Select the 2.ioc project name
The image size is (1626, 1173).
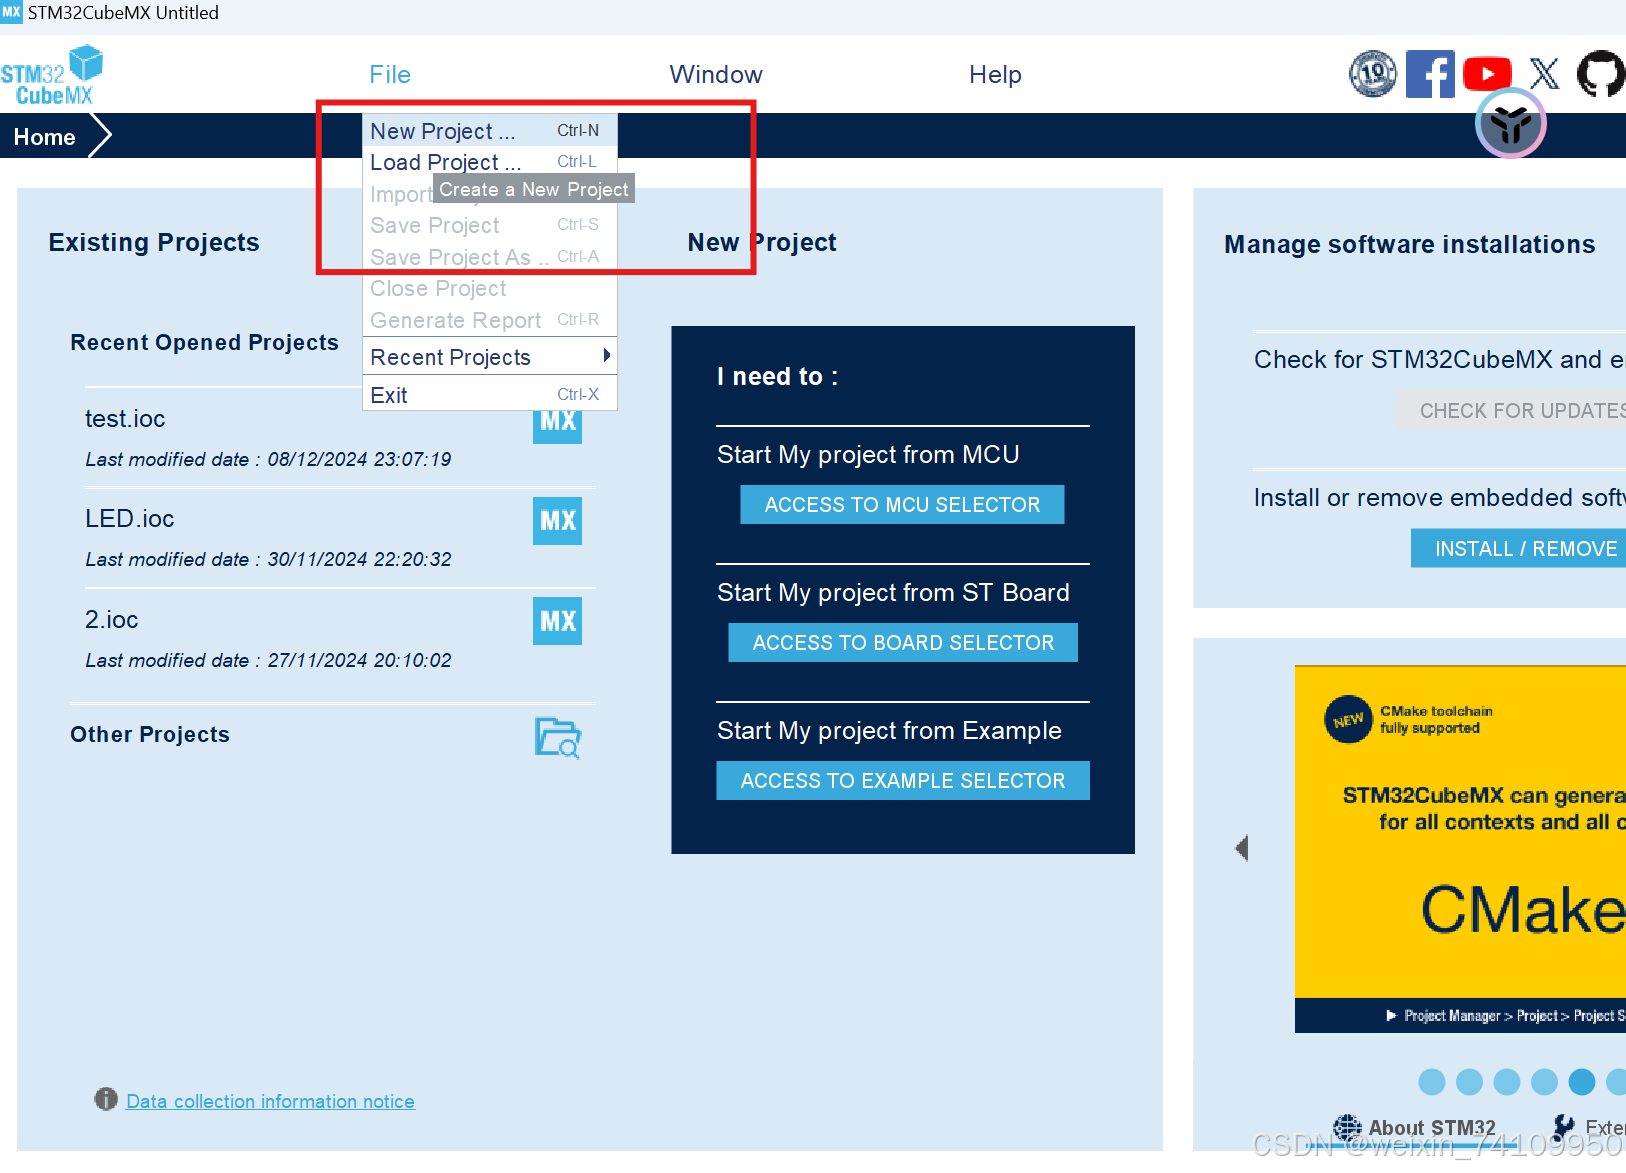click(x=111, y=620)
